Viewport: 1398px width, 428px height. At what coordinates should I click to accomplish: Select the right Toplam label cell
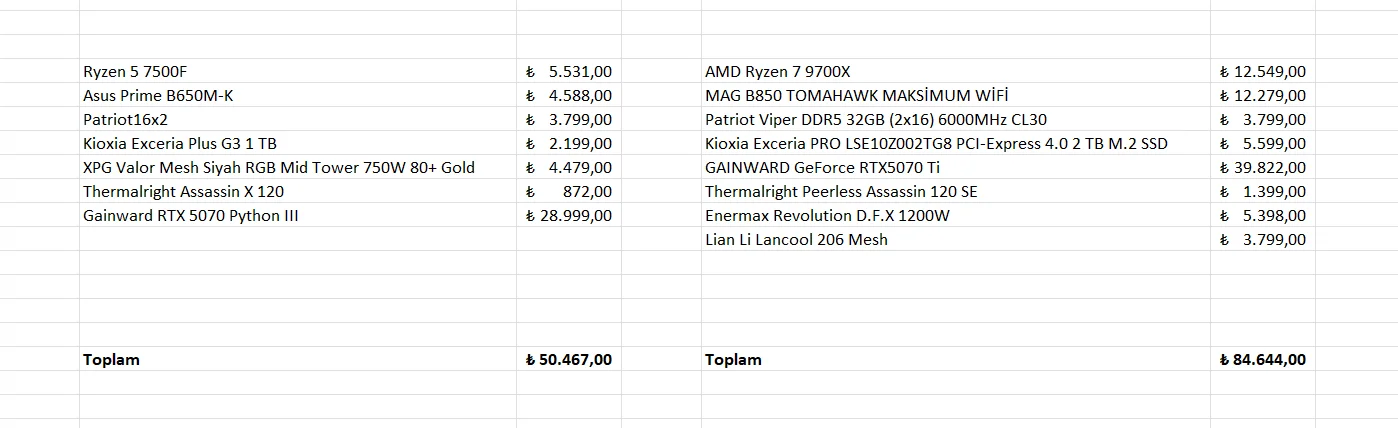coord(956,359)
